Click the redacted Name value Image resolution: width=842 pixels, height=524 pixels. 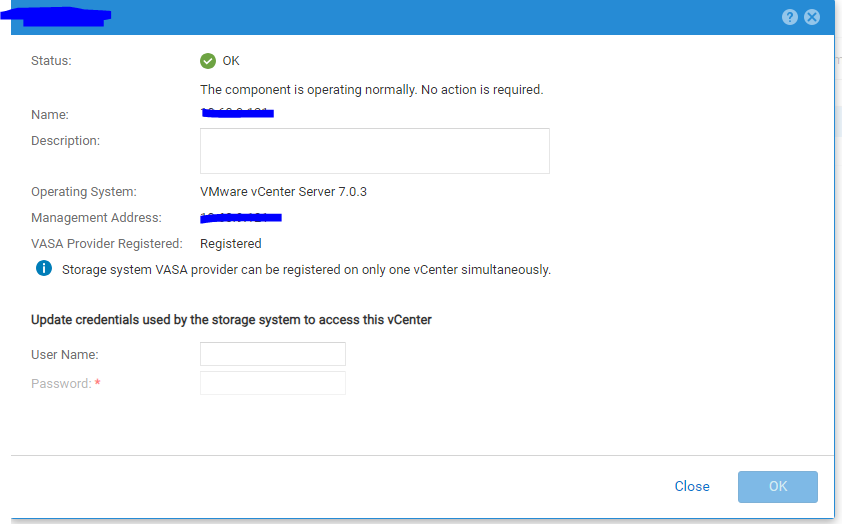point(238,114)
